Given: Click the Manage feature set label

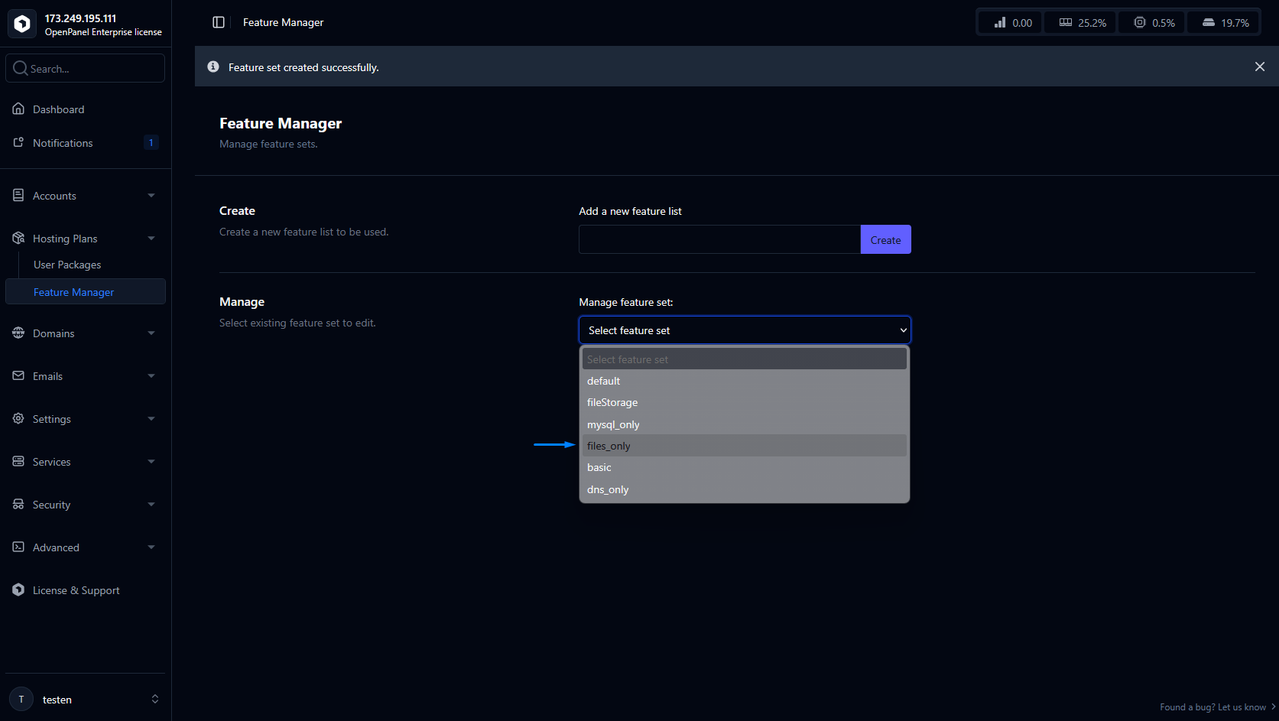Looking at the screenshot, I should (x=626, y=302).
